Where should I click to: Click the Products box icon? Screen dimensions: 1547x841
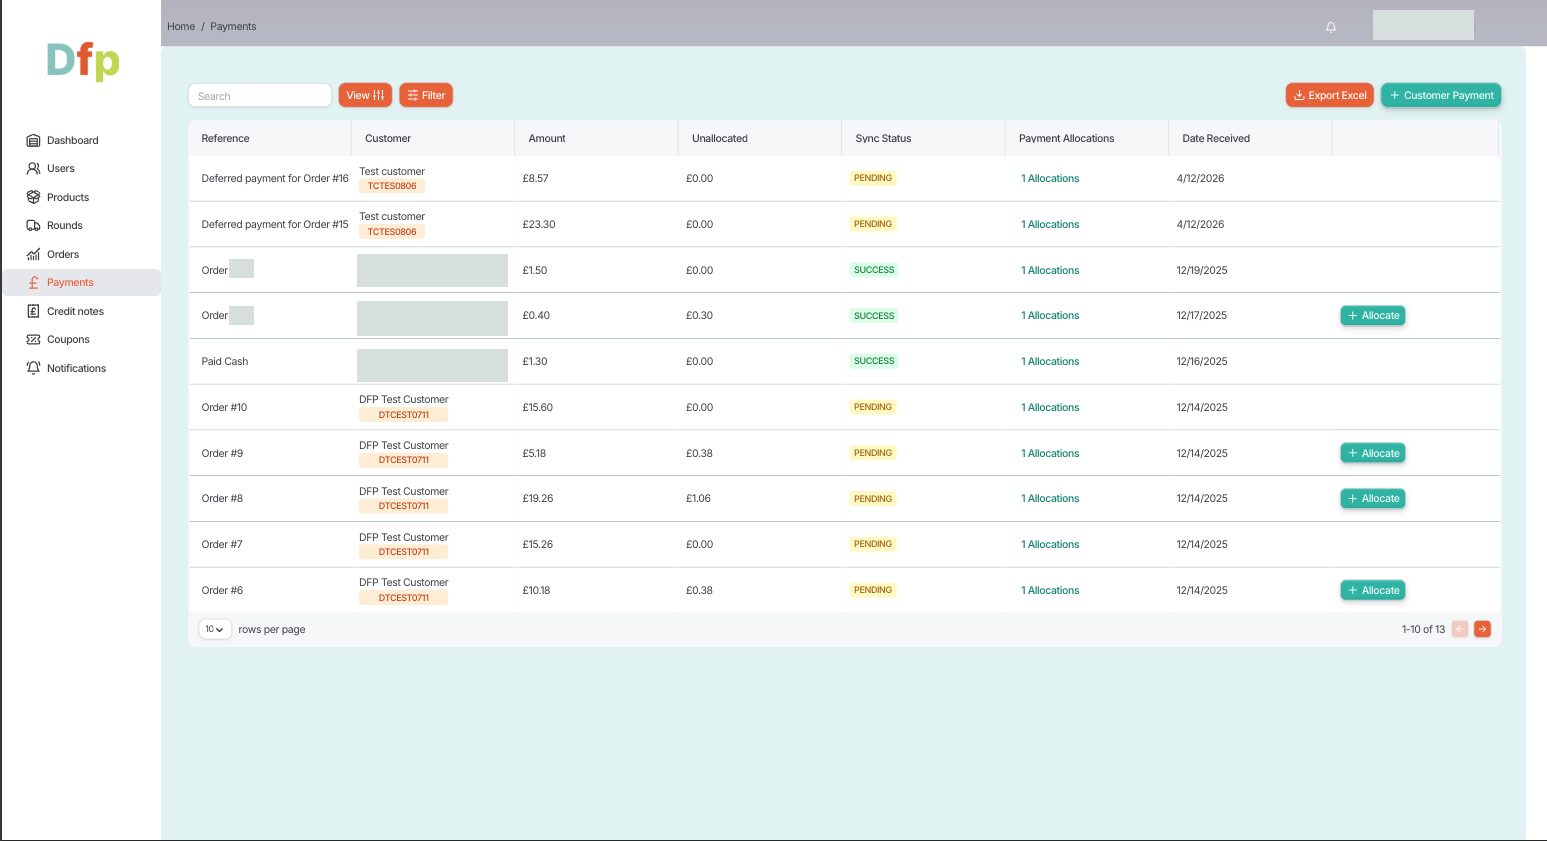33,198
